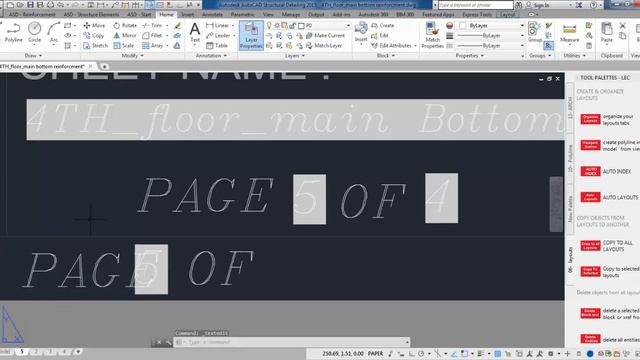Open Layer Properties manager
The width and height of the screenshot is (640, 360).
[x=251, y=36]
